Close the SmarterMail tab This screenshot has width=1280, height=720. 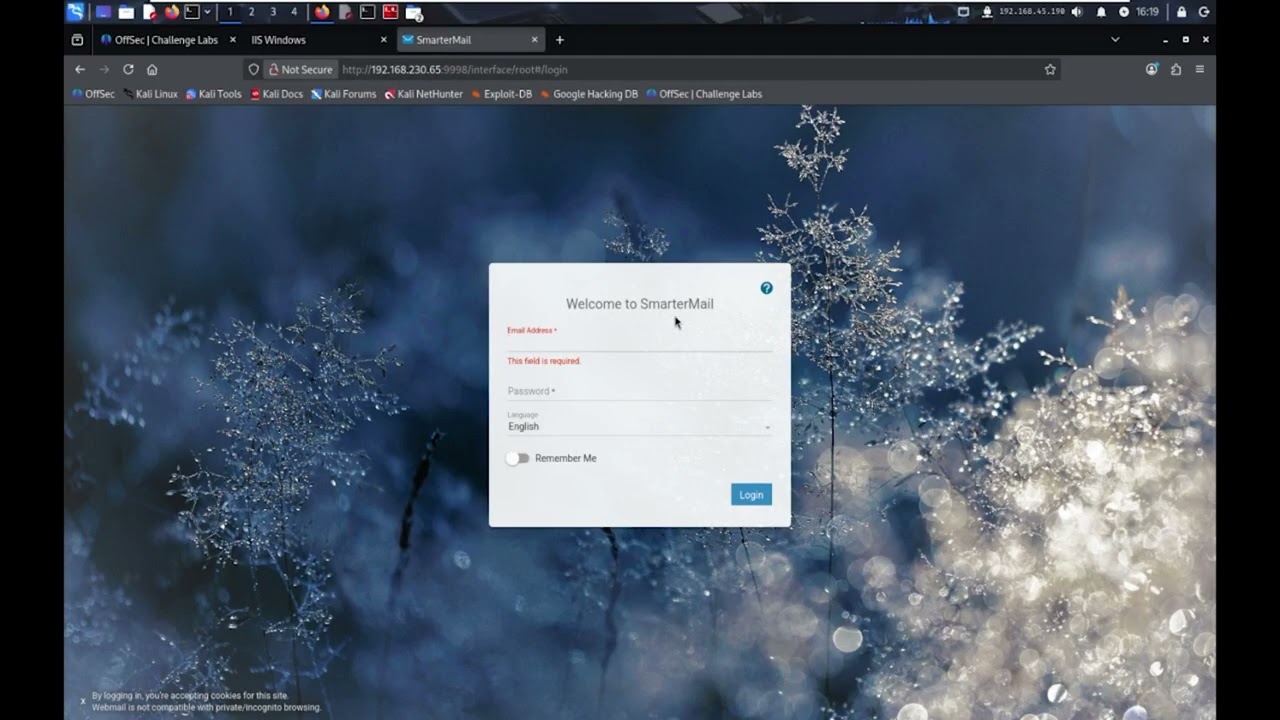point(534,40)
